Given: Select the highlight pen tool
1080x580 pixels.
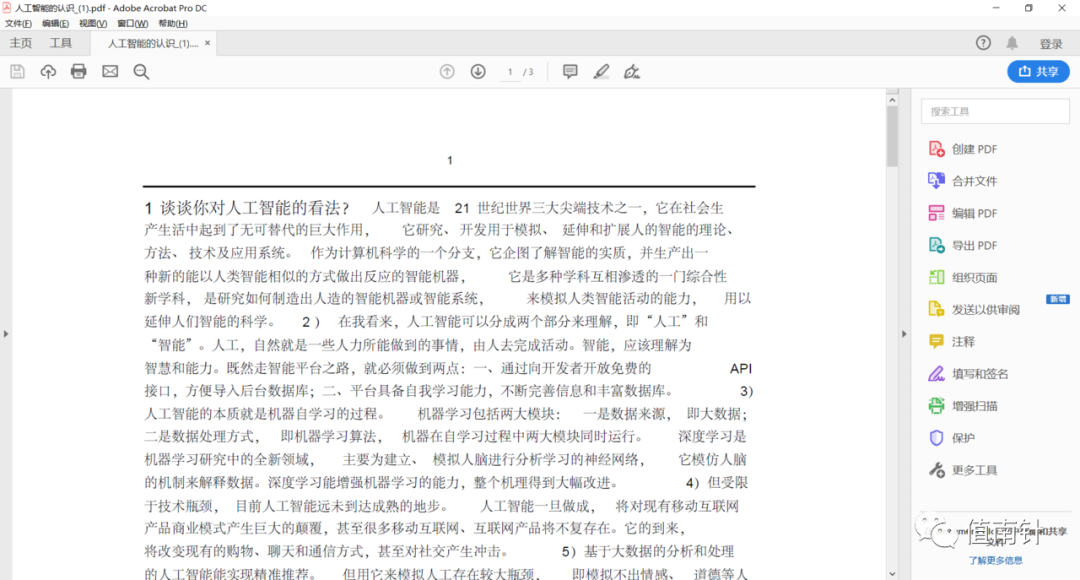Looking at the screenshot, I should (601, 72).
